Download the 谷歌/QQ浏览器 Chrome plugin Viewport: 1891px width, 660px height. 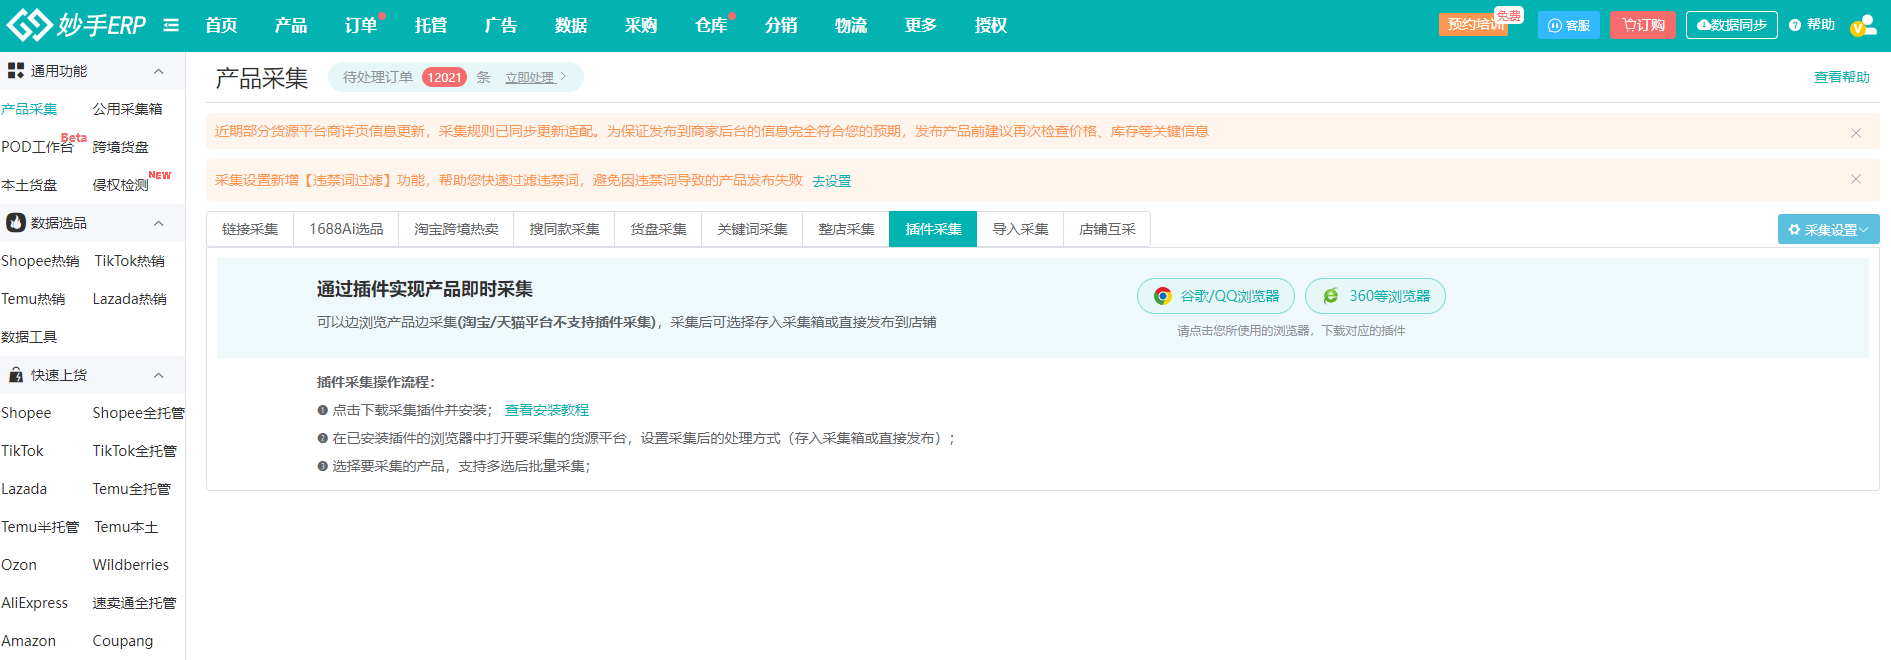[x=1216, y=296]
